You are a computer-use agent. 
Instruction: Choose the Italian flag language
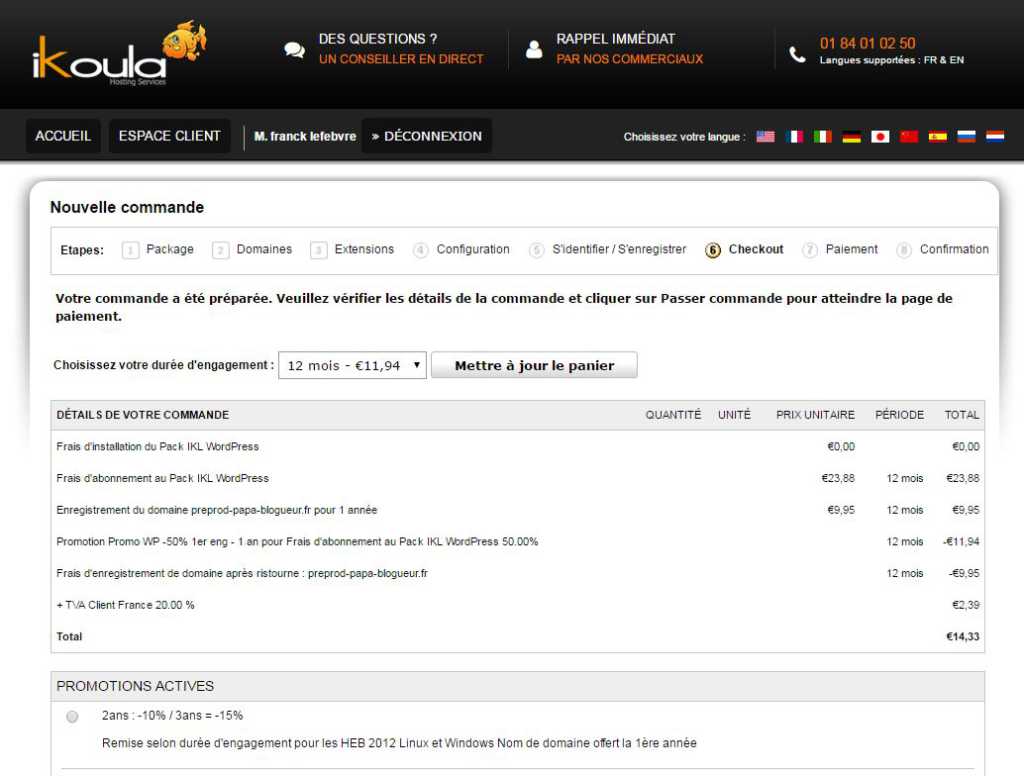822,137
